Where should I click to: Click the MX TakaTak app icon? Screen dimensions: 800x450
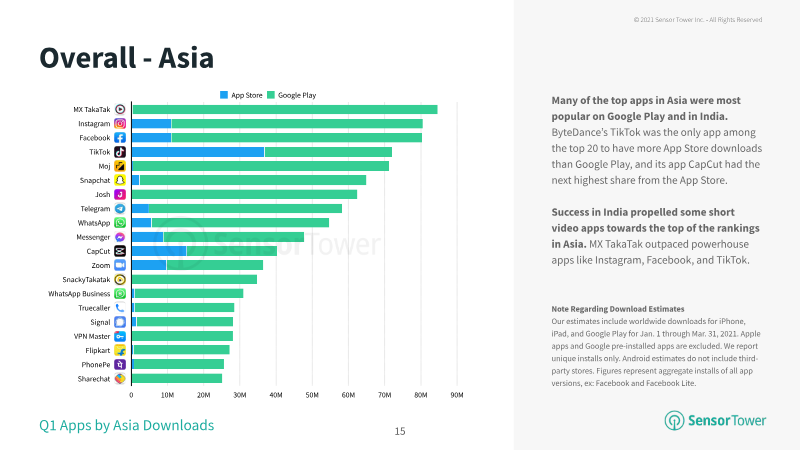(120, 109)
